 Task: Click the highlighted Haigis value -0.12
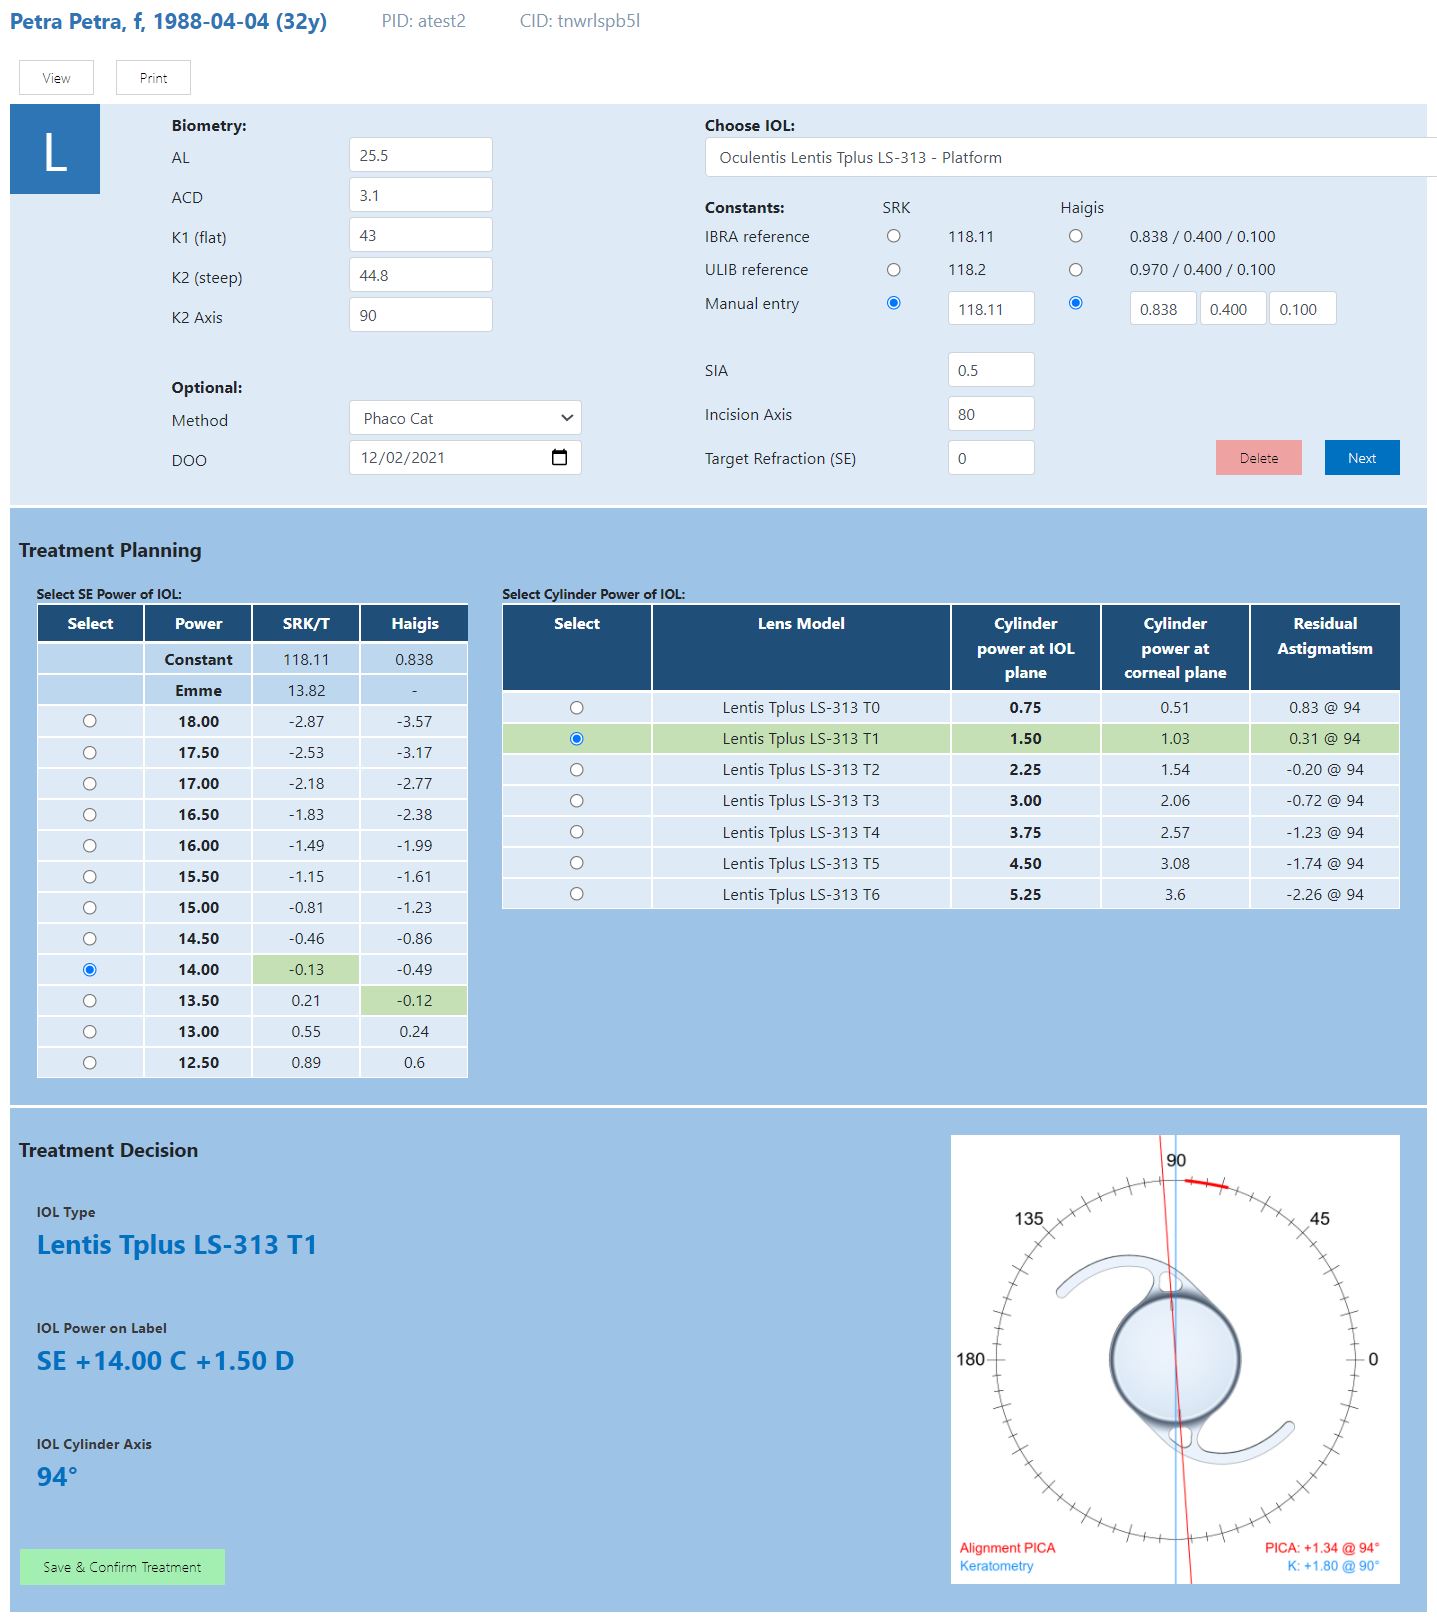click(414, 1000)
